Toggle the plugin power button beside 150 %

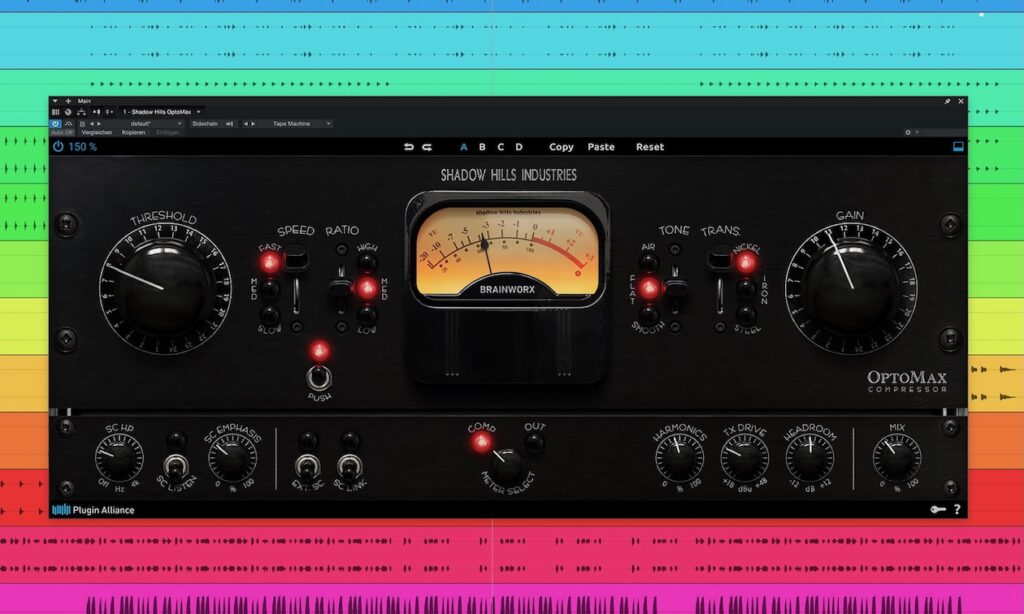(x=58, y=147)
